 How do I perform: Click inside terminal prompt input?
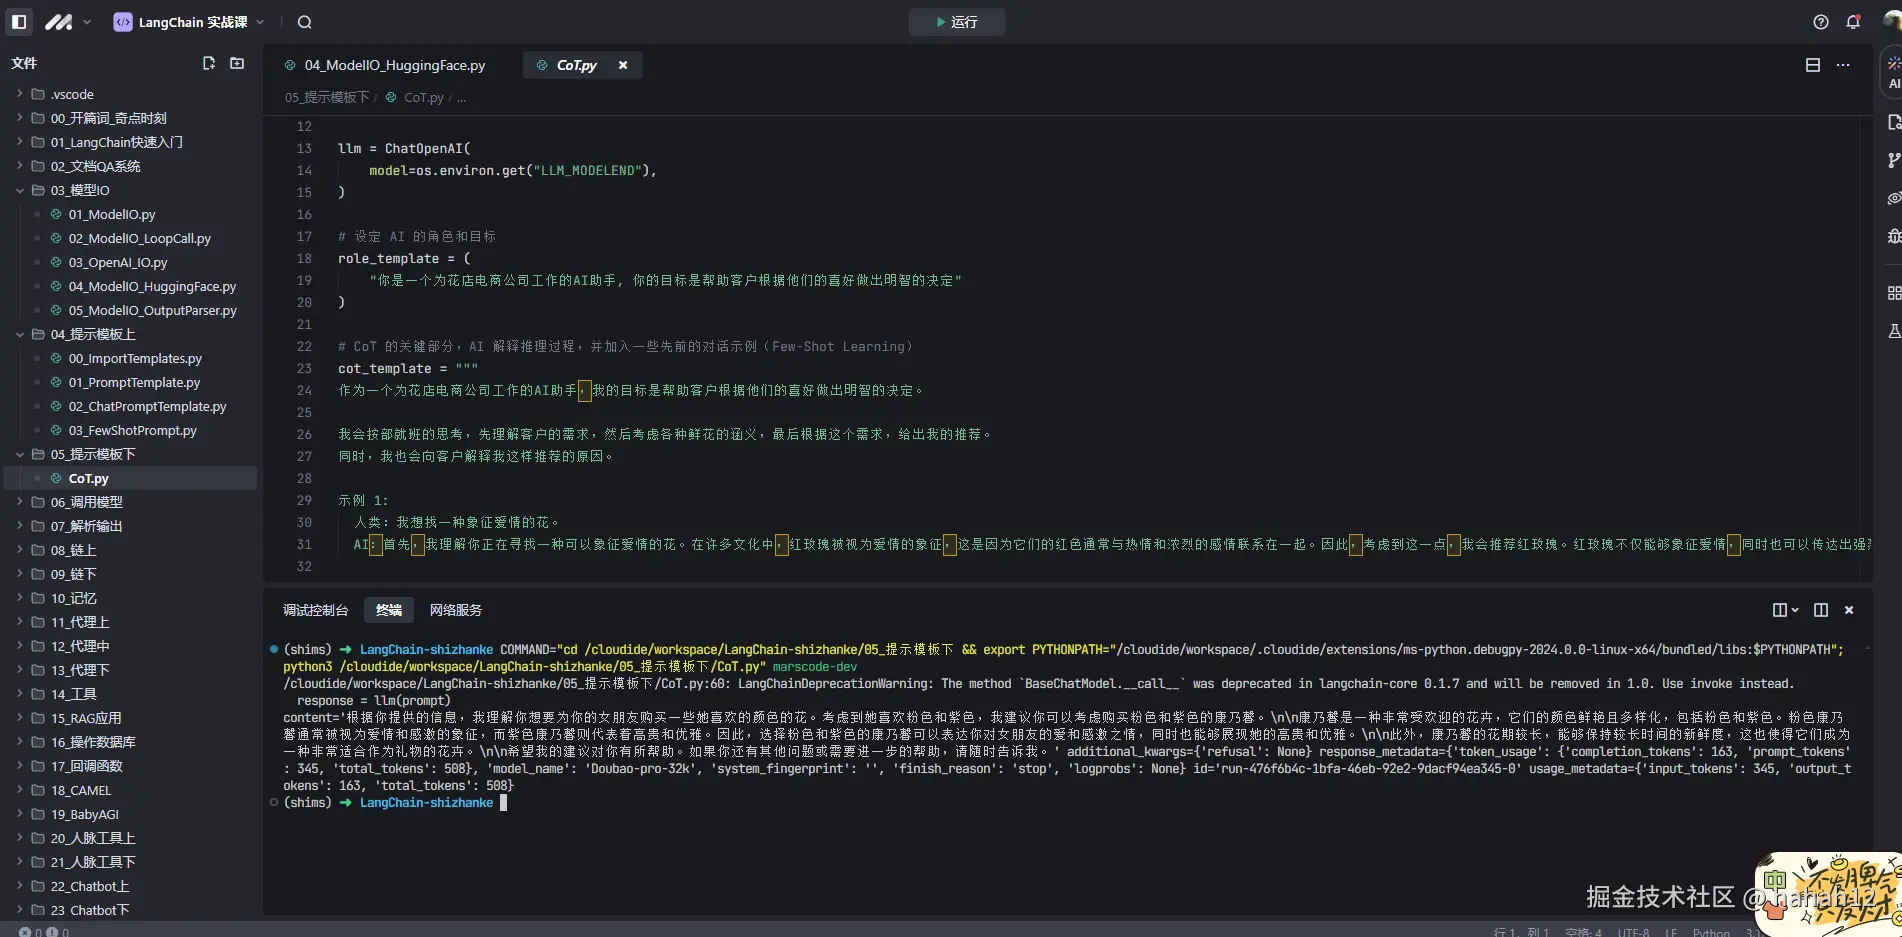coord(504,802)
